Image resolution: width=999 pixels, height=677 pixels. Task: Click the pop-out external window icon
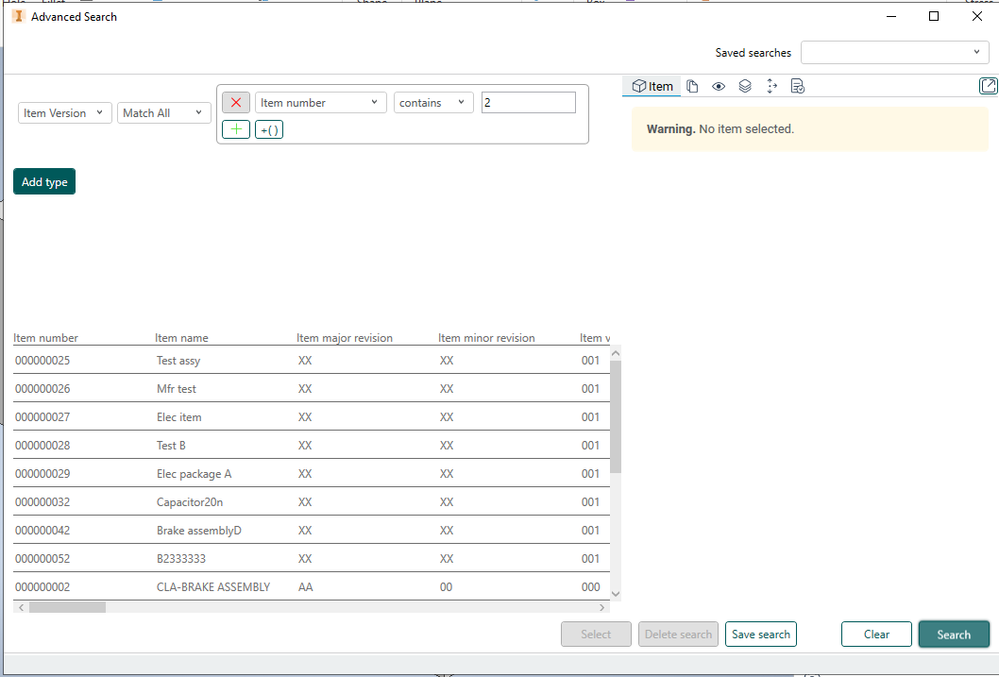coord(988,85)
